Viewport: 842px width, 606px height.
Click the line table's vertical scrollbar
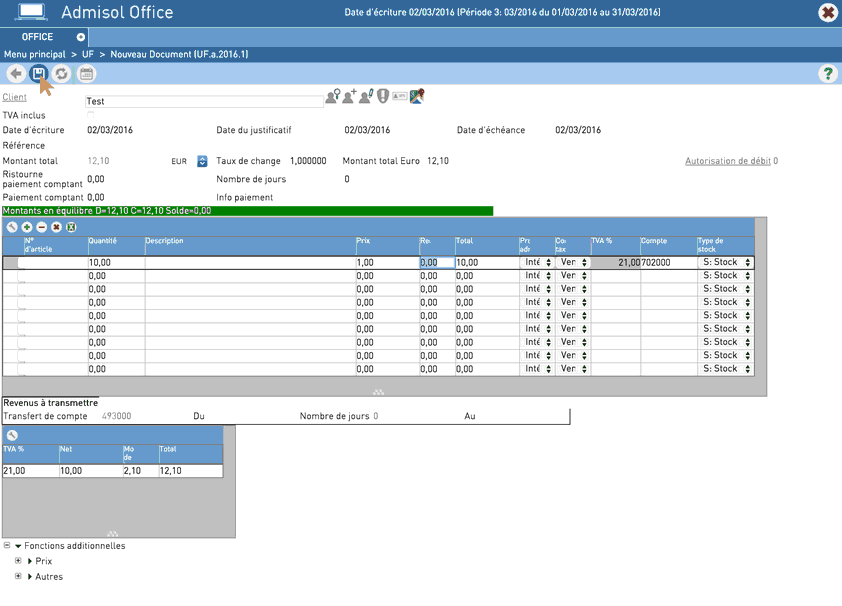(x=760, y=306)
